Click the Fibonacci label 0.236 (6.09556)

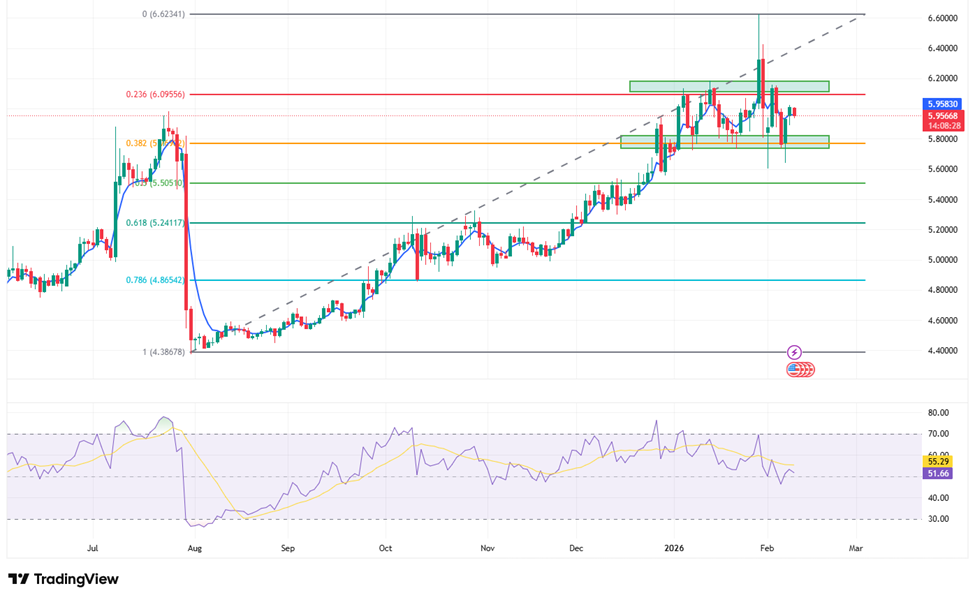coord(155,95)
